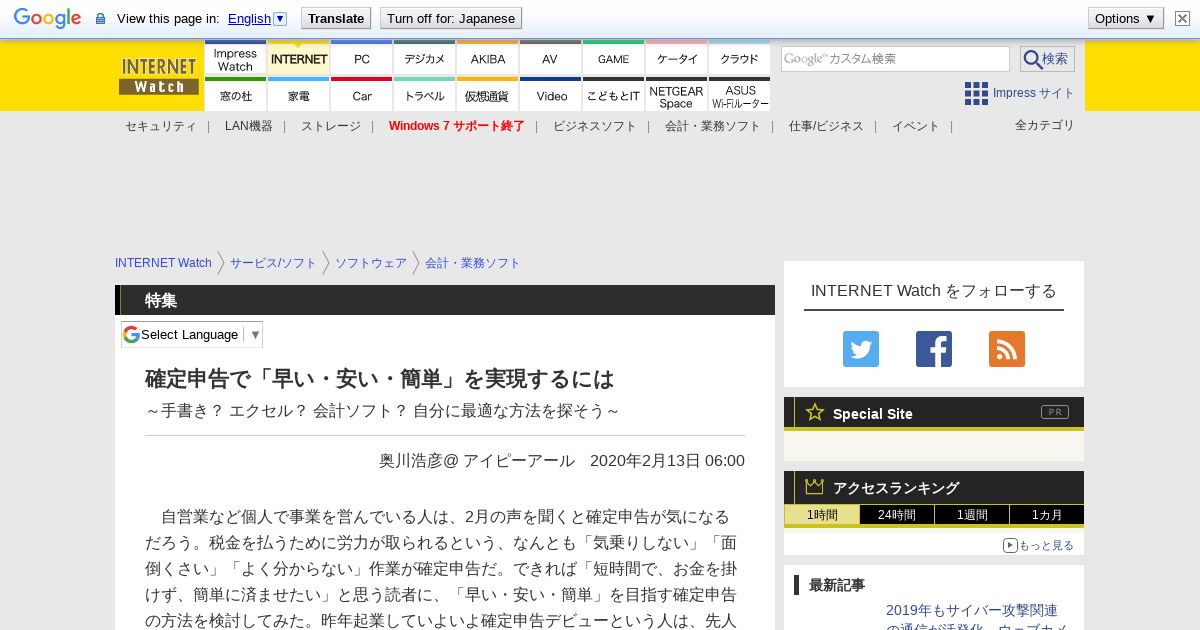
Task: Open the LAN機器 category link
Action: (x=249, y=126)
